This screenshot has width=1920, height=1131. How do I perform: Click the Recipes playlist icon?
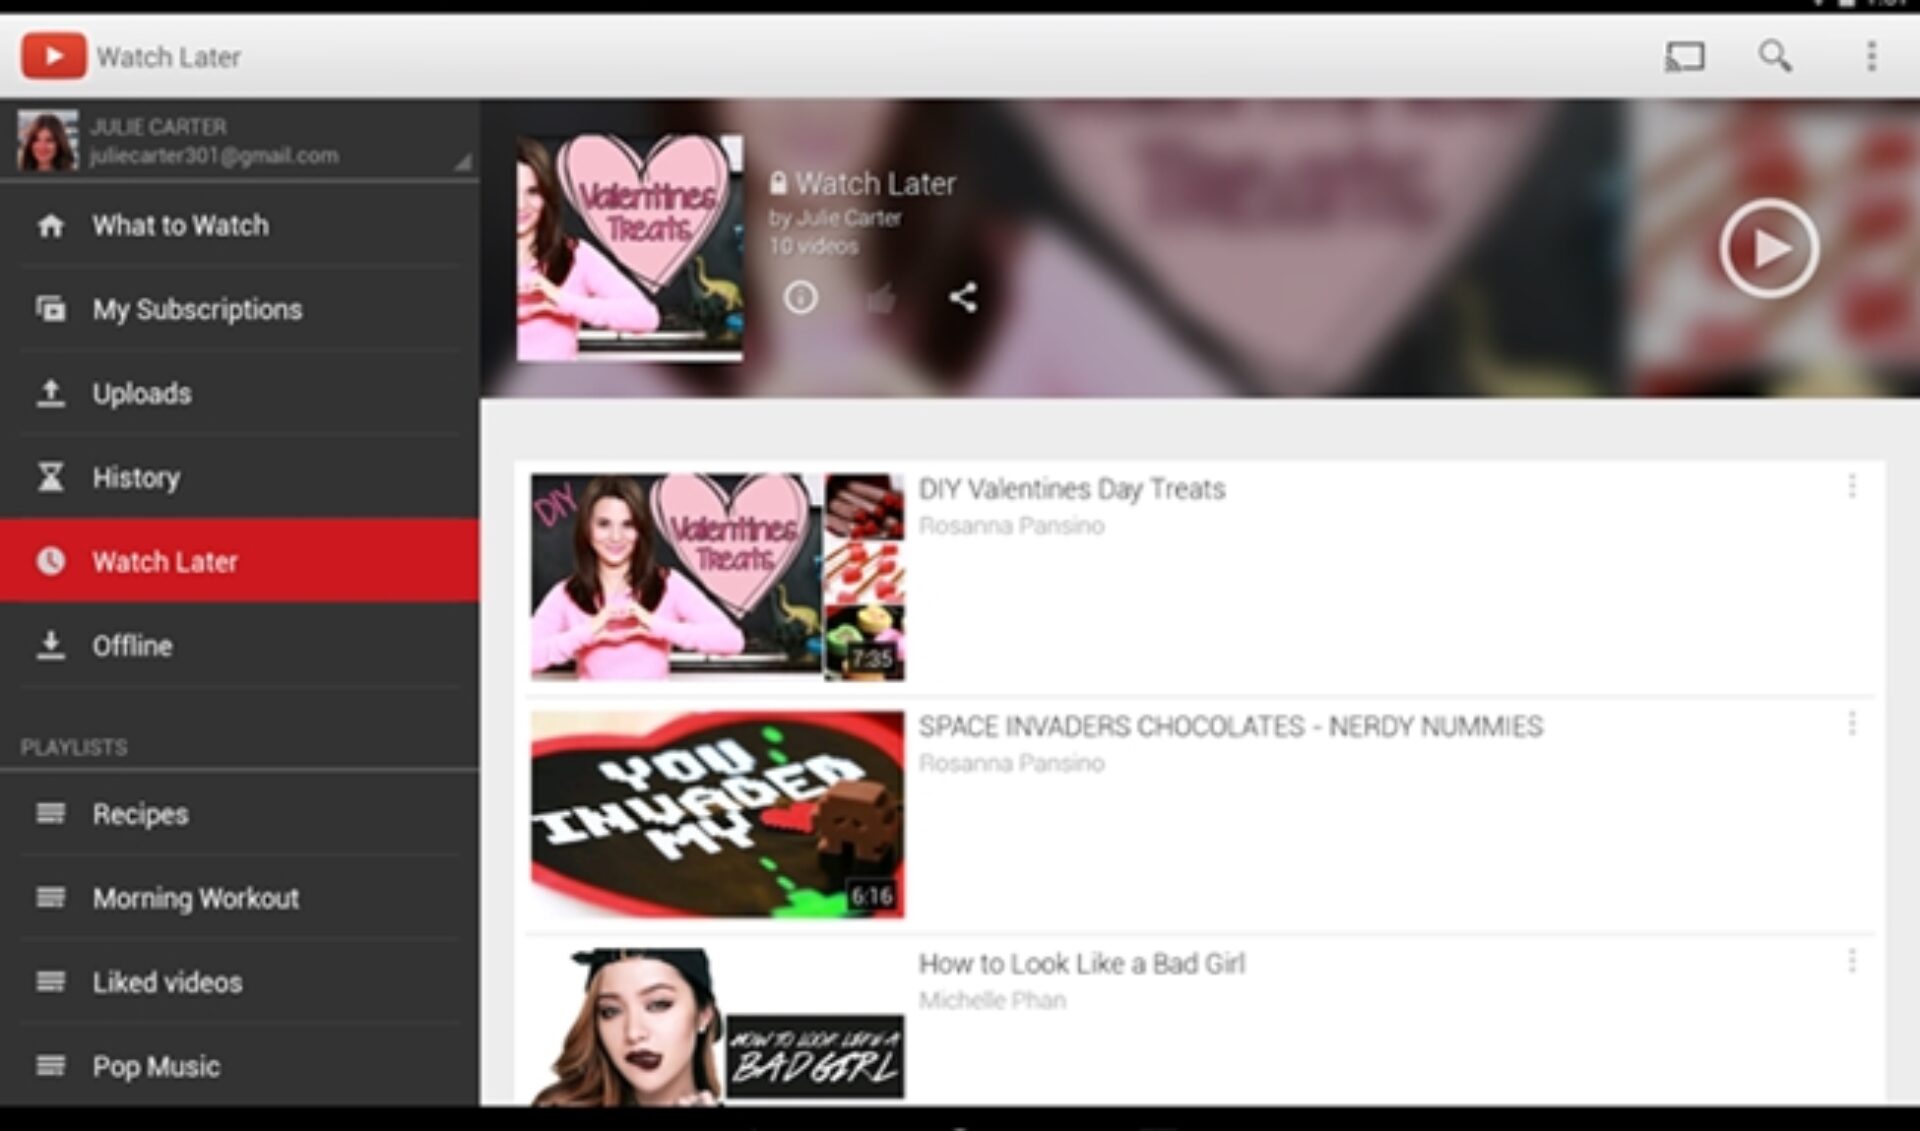coord(51,813)
